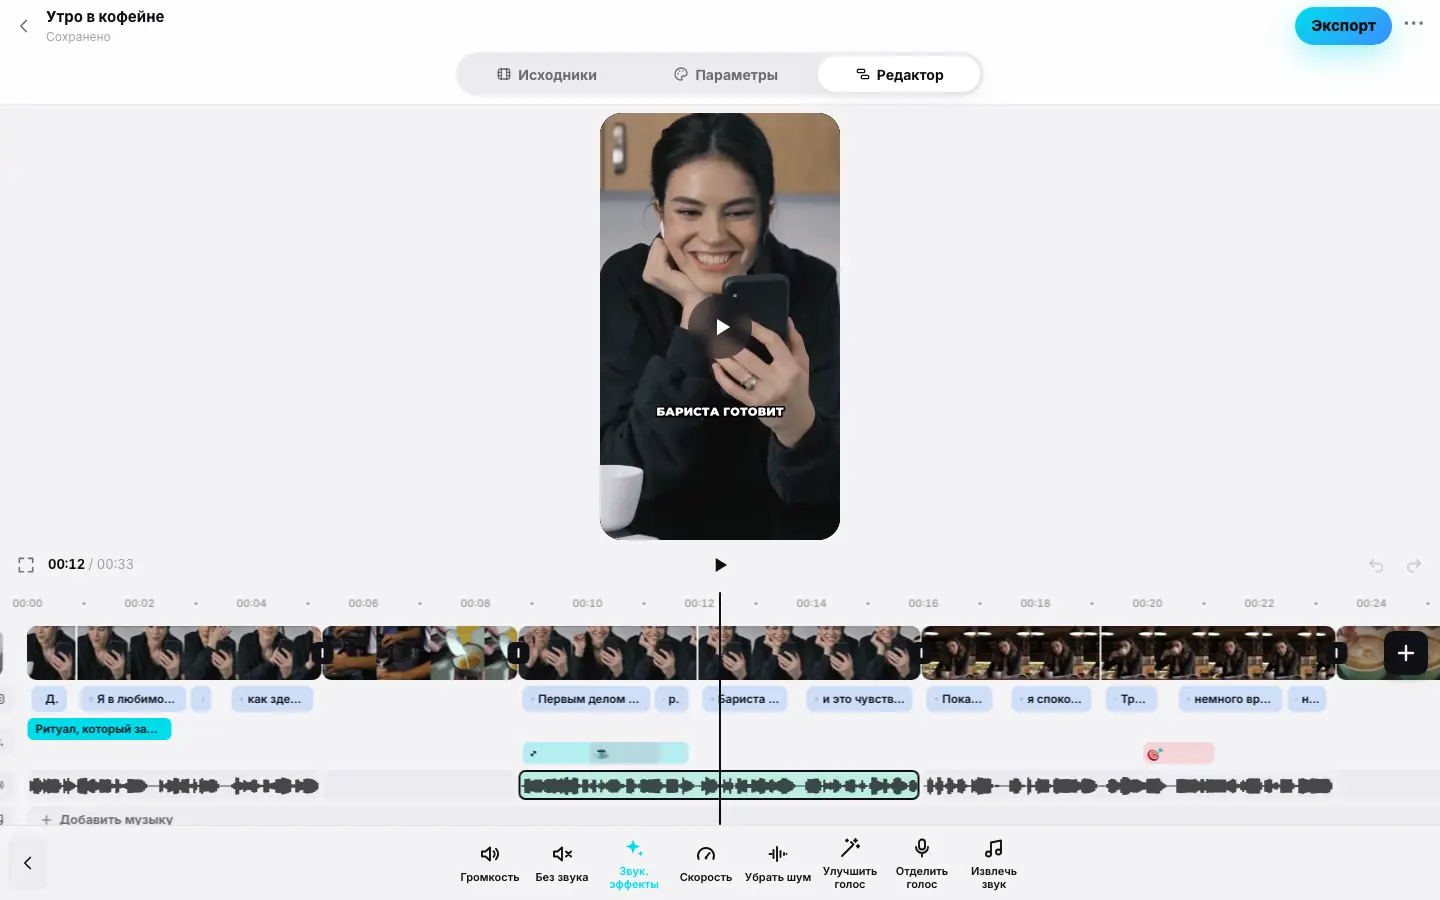This screenshot has width=1440, height=900.
Task: Apply Убрать шум noise removal
Action: (x=778, y=864)
